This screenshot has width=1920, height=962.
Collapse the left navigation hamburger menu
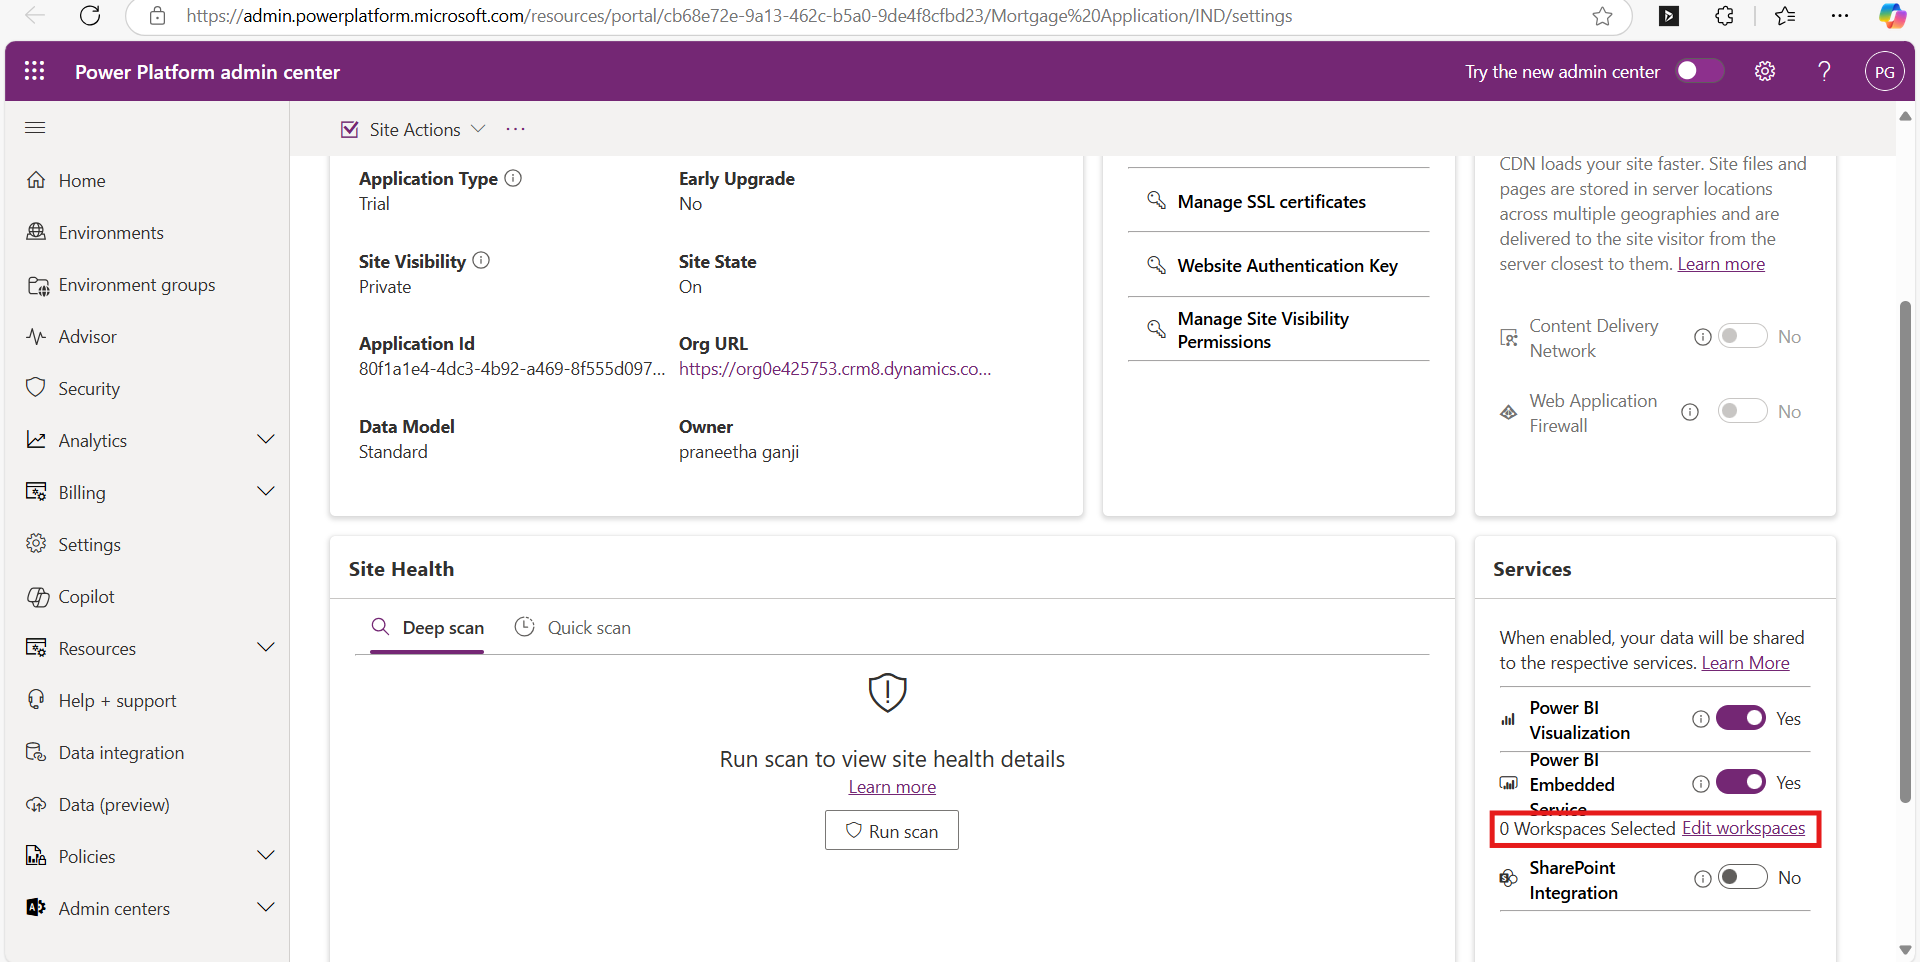tap(35, 127)
